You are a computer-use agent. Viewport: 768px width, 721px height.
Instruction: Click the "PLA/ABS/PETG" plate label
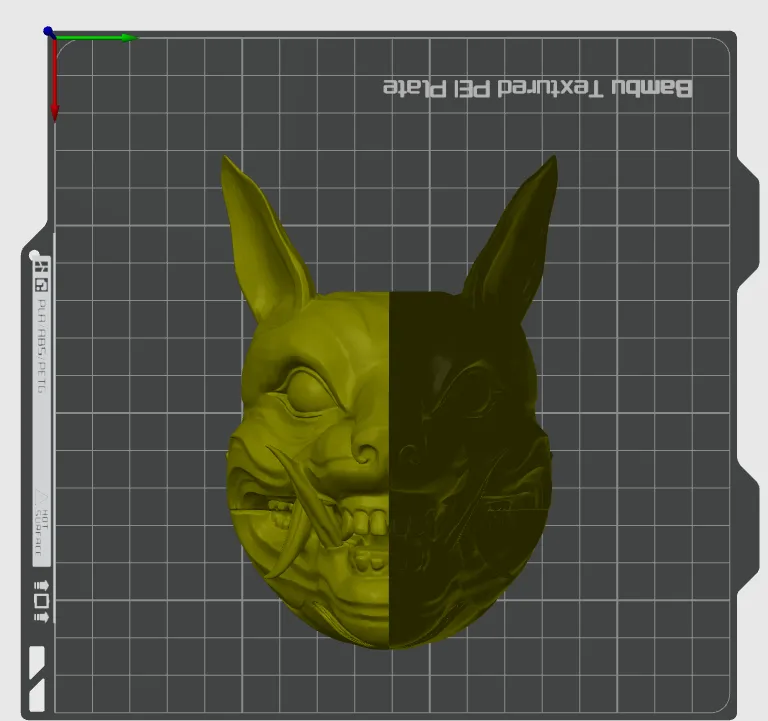click(42, 346)
